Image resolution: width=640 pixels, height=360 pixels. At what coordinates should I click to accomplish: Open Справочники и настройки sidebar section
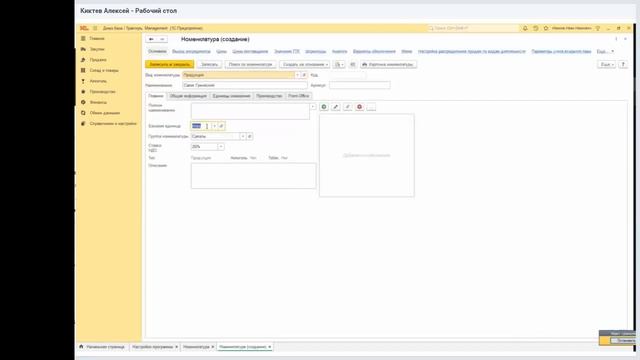tap(113, 123)
